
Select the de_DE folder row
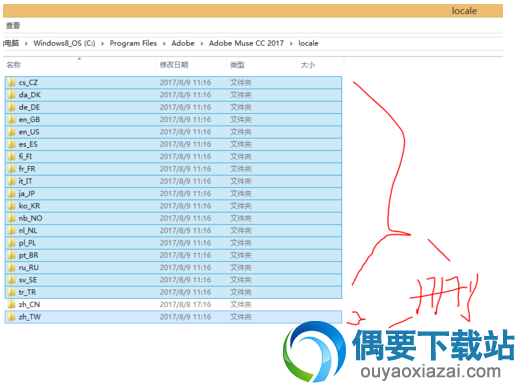pos(173,107)
